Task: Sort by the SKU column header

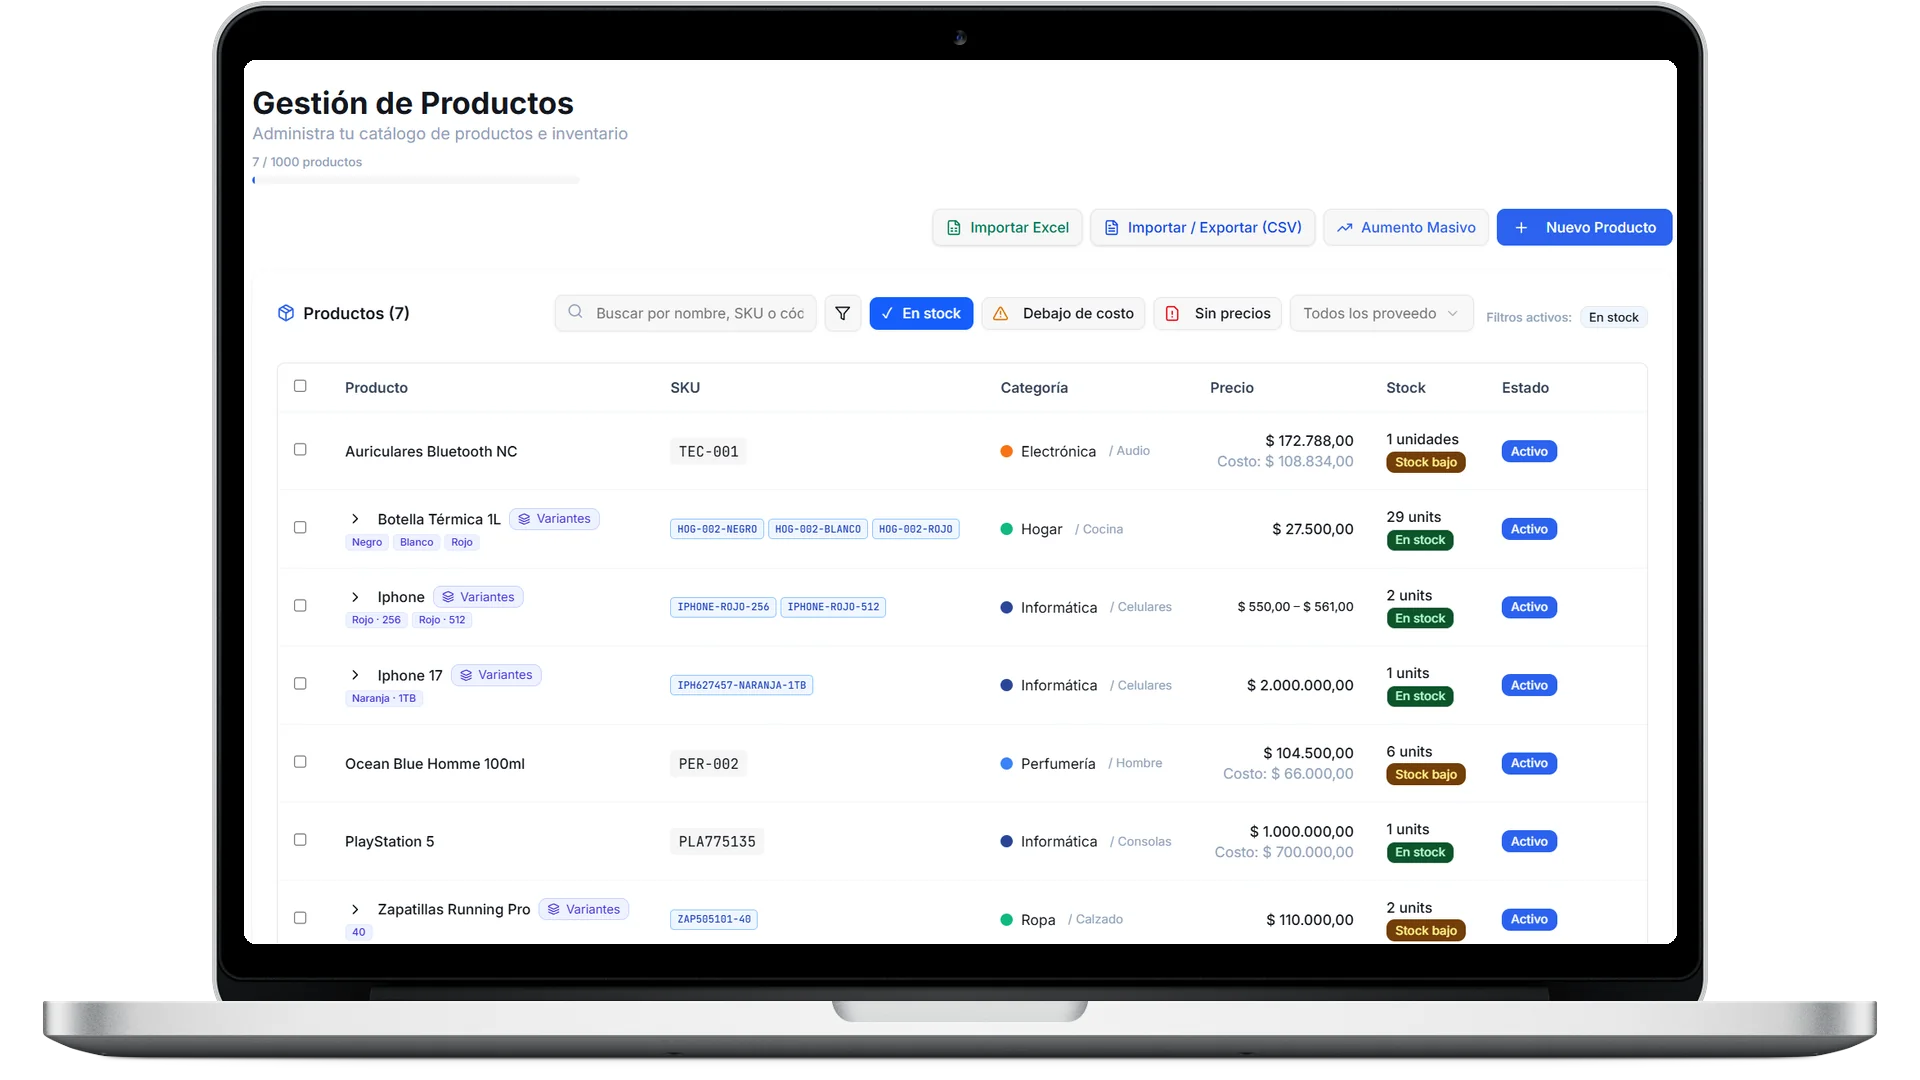Action: tap(685, 388)
